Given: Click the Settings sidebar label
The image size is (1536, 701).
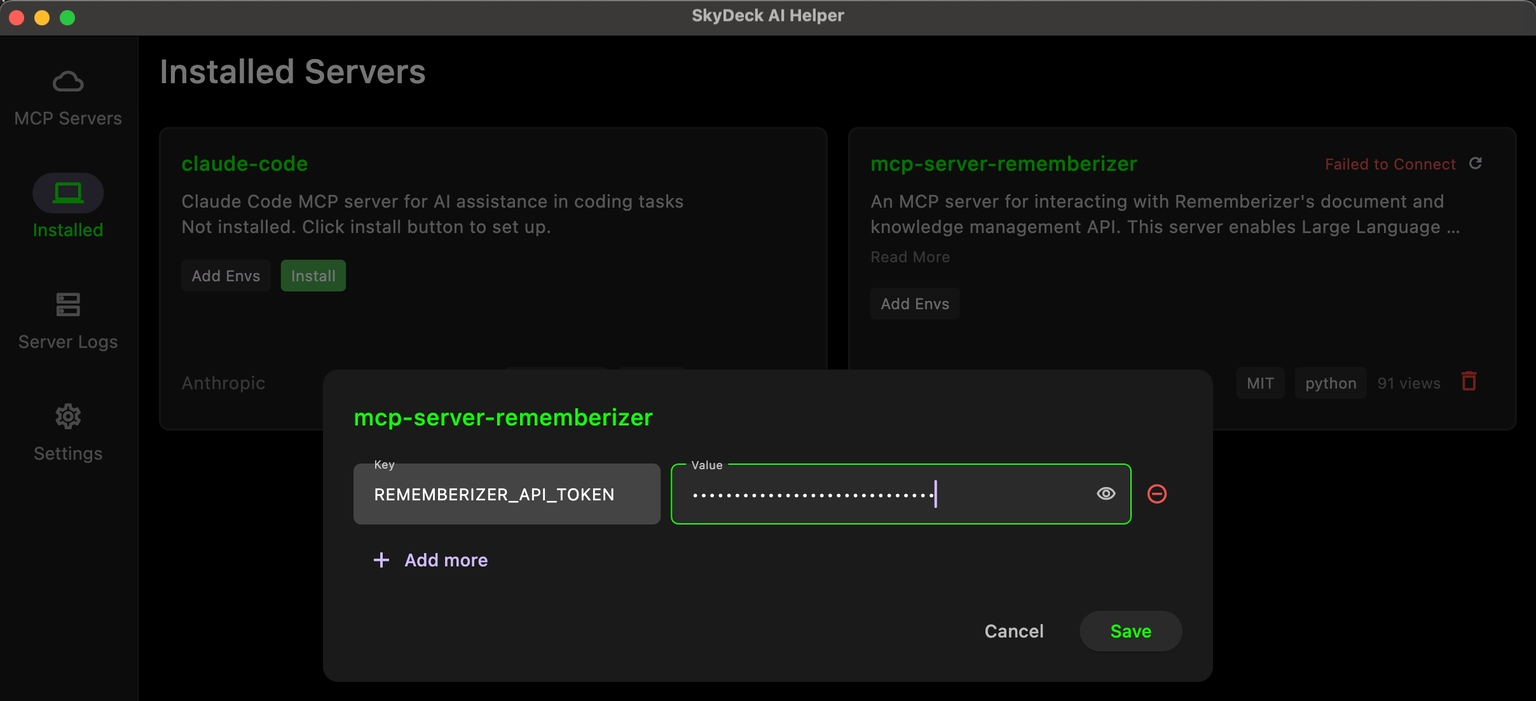Looking at the screenshot, I should point(68,454).
